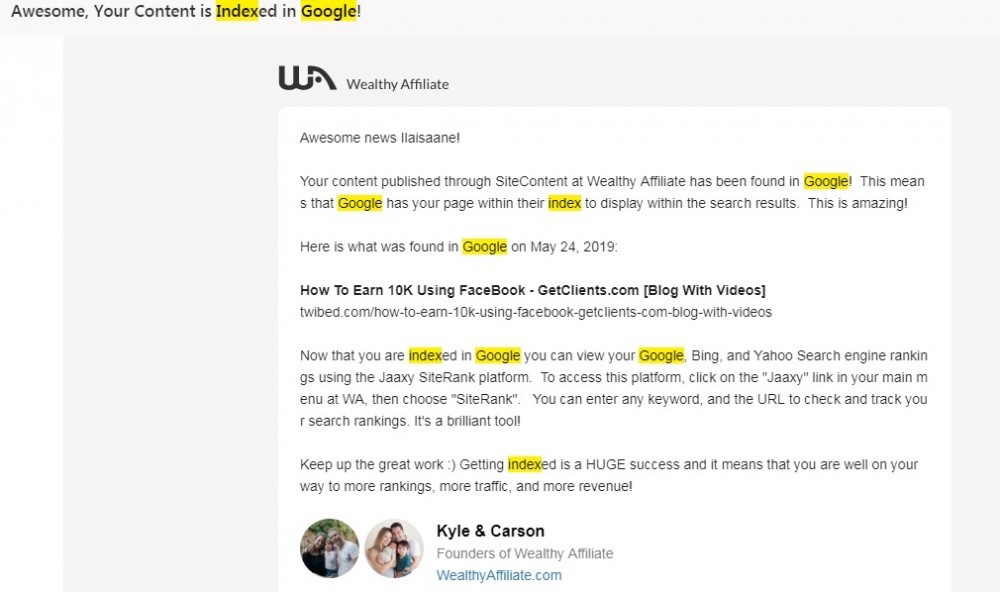Click the 'Wealthy Affiliate' brand text beside logo
Viewport: 1000px width, 592px height.
pos(397,84)
